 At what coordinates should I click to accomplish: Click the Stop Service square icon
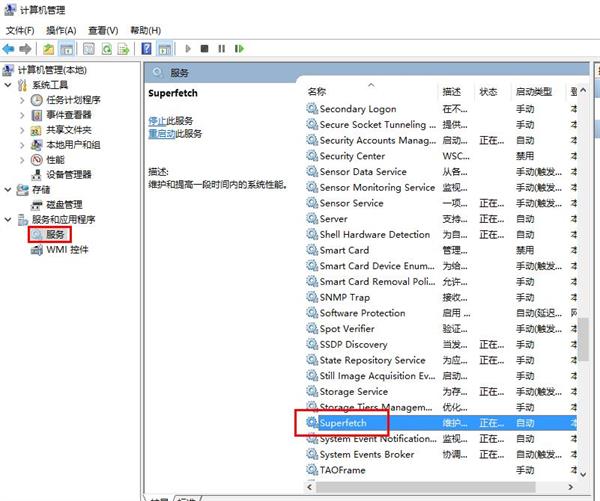point(205,49)
